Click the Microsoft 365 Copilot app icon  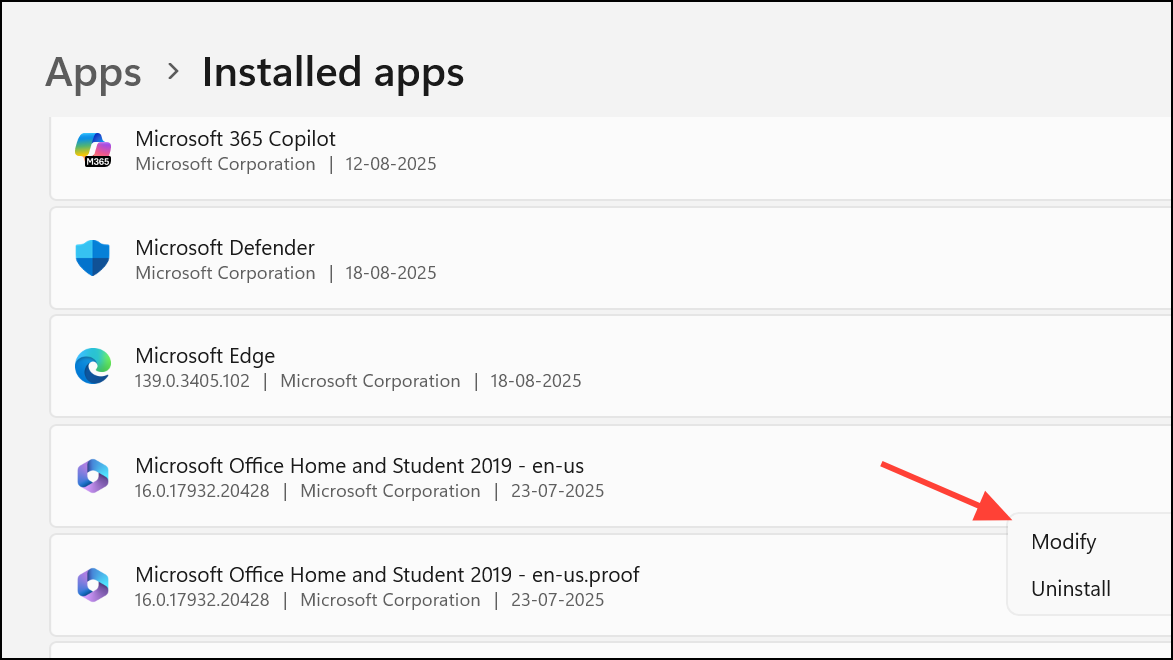tap(93, 150)
